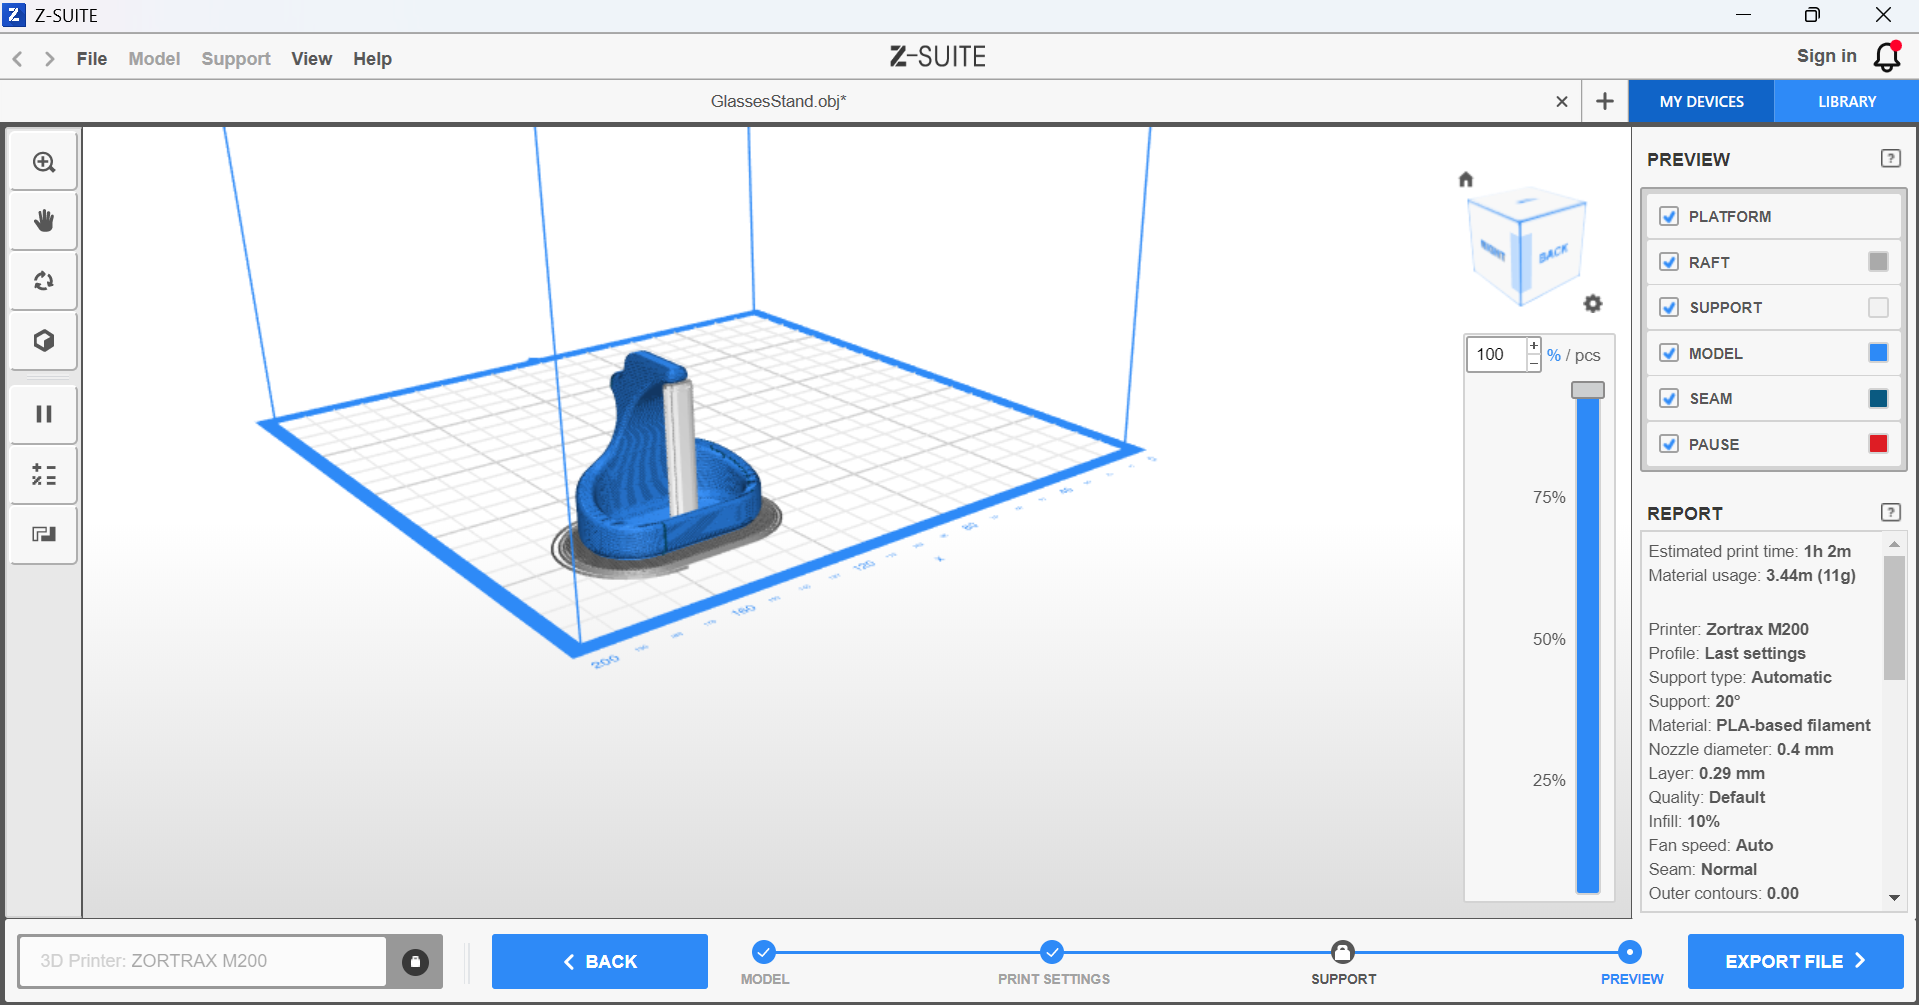Toggle the PAUSE checkbox

click(1669, 444)
